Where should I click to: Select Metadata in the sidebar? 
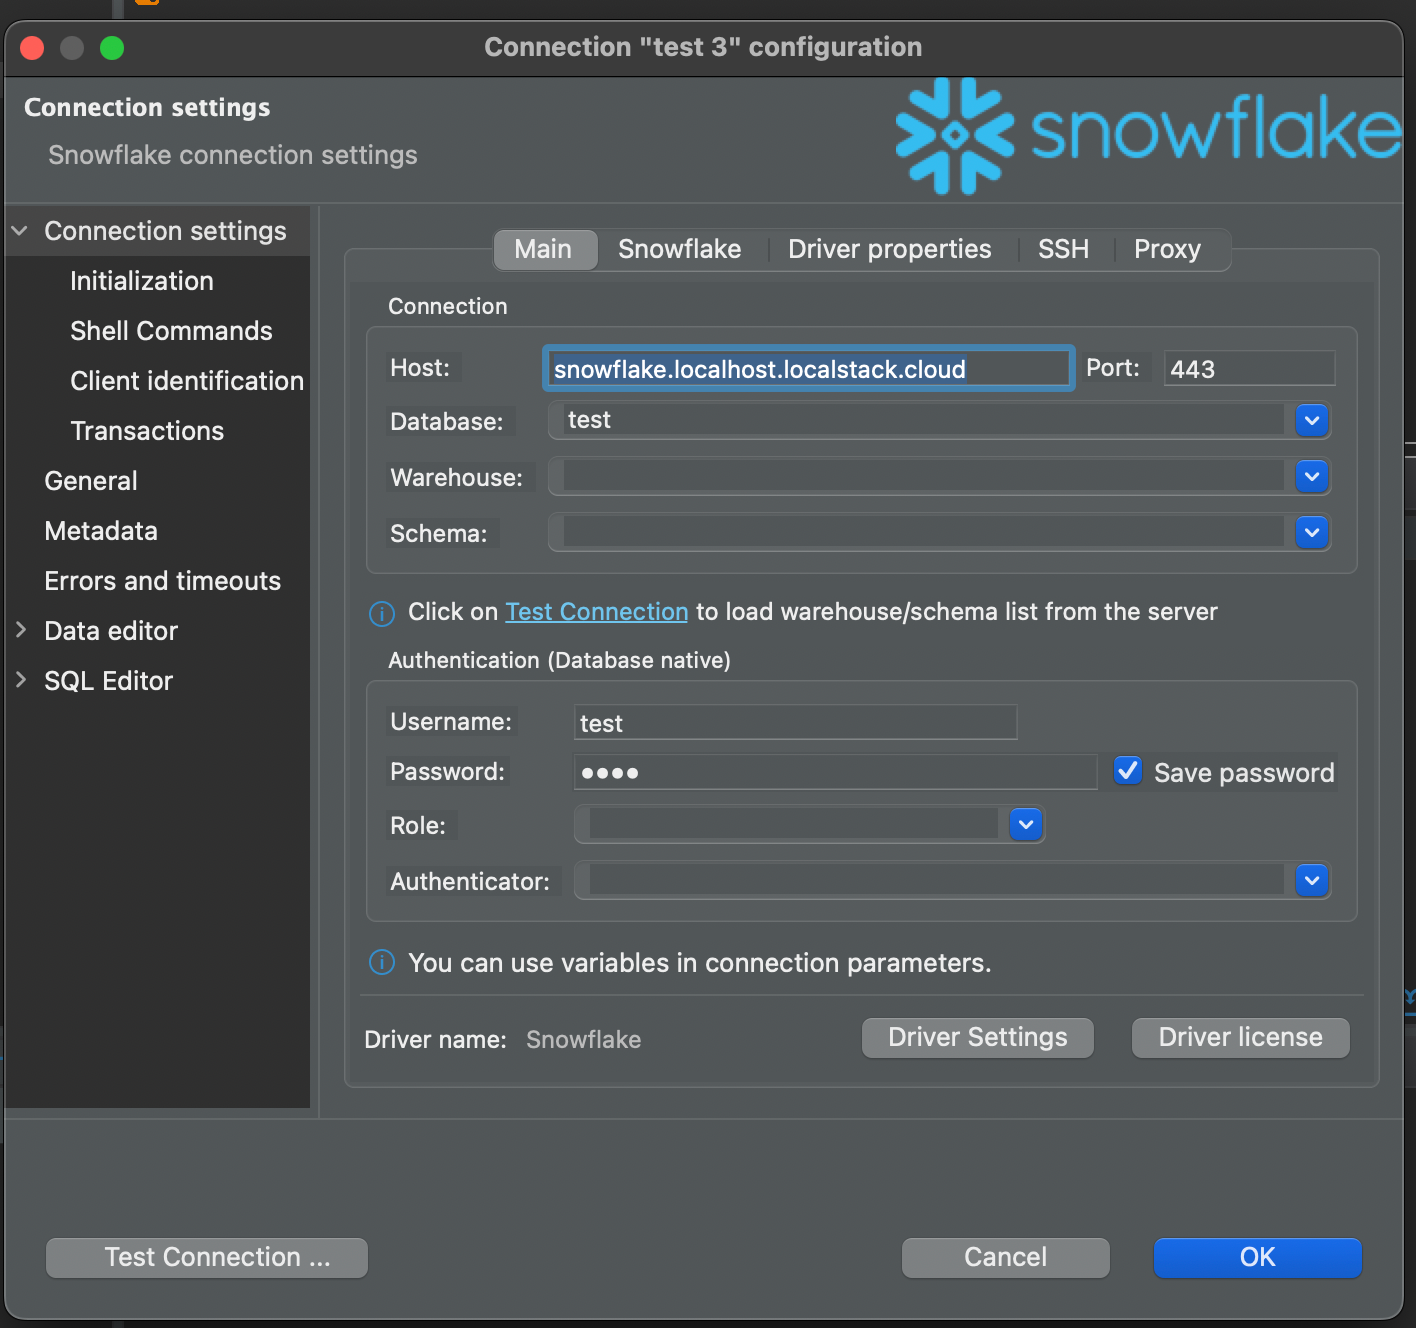(100, 530)
